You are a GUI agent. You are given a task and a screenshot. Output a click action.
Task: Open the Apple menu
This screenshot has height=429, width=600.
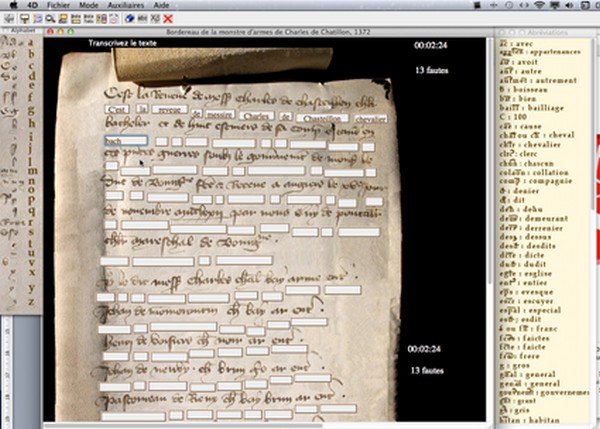pos(10,5)
